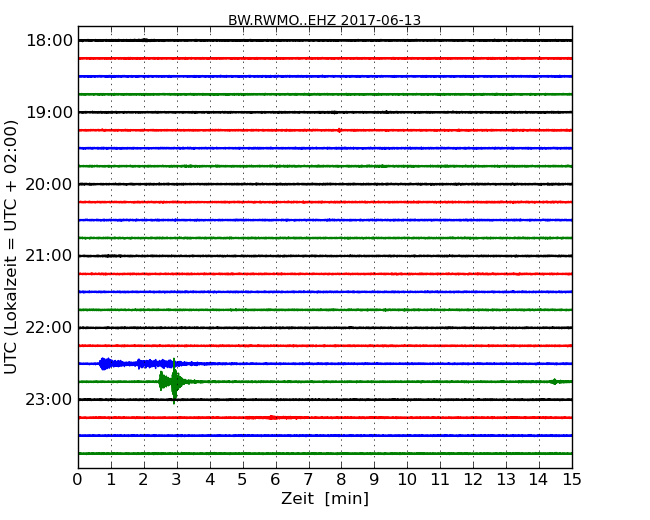Click the 2 tick on the minute axis
Viewport: 650px width, 520px height.
[144, 479]
